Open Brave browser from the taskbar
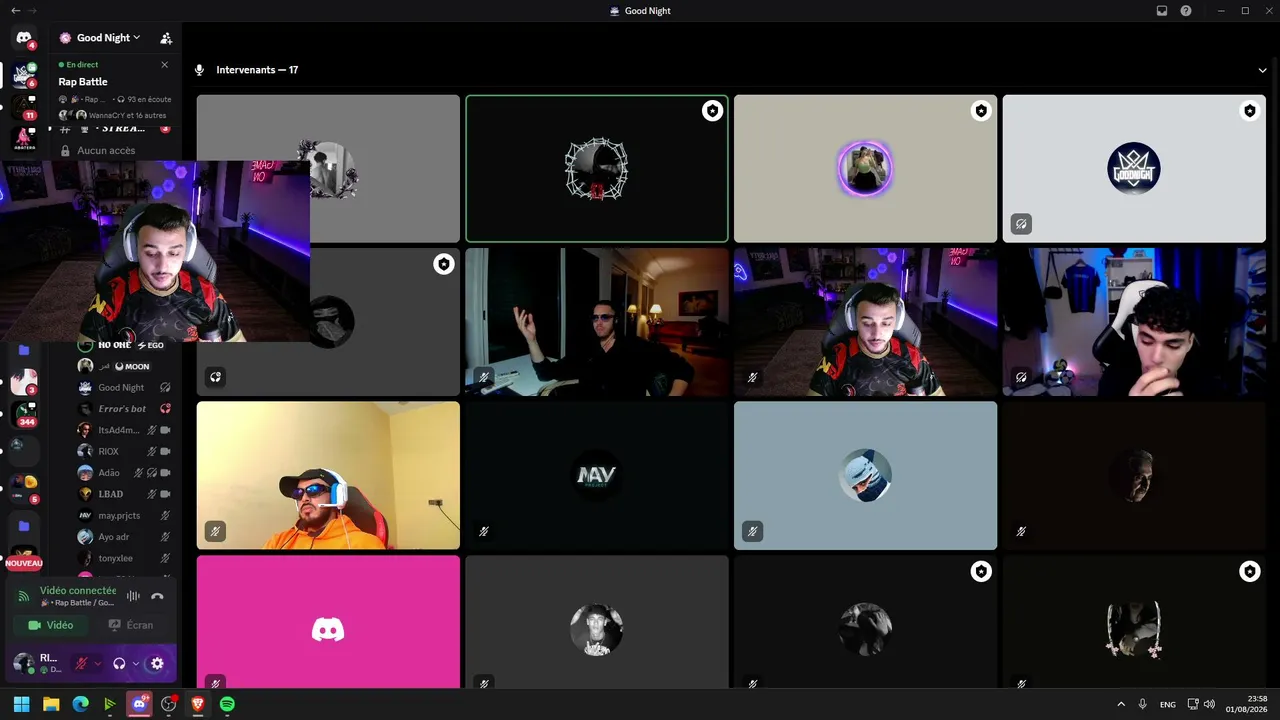This screenshot has height=720, width=1280. tap(198, 704)
